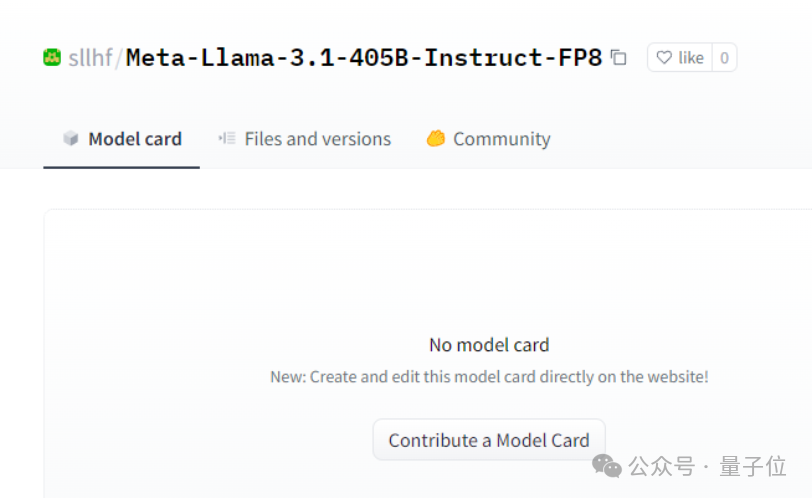Click the cube icon beside Model card
Image resolution: width=812 pixels, height=498 pixels.
70,139
